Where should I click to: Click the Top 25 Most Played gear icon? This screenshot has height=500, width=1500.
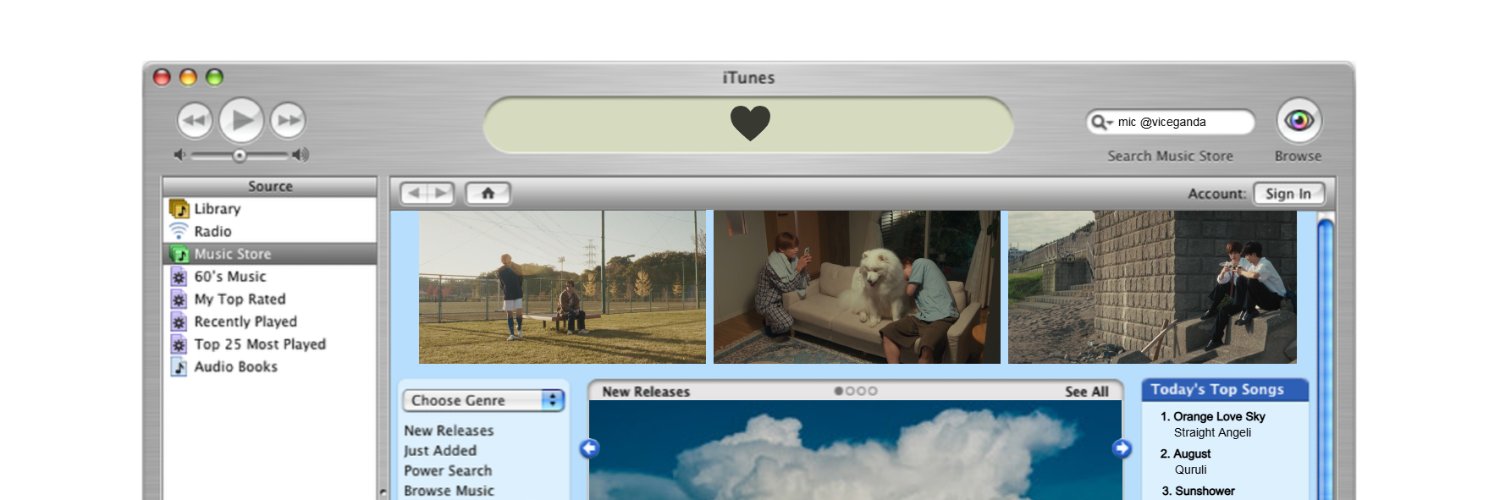[x=180, y=344]
